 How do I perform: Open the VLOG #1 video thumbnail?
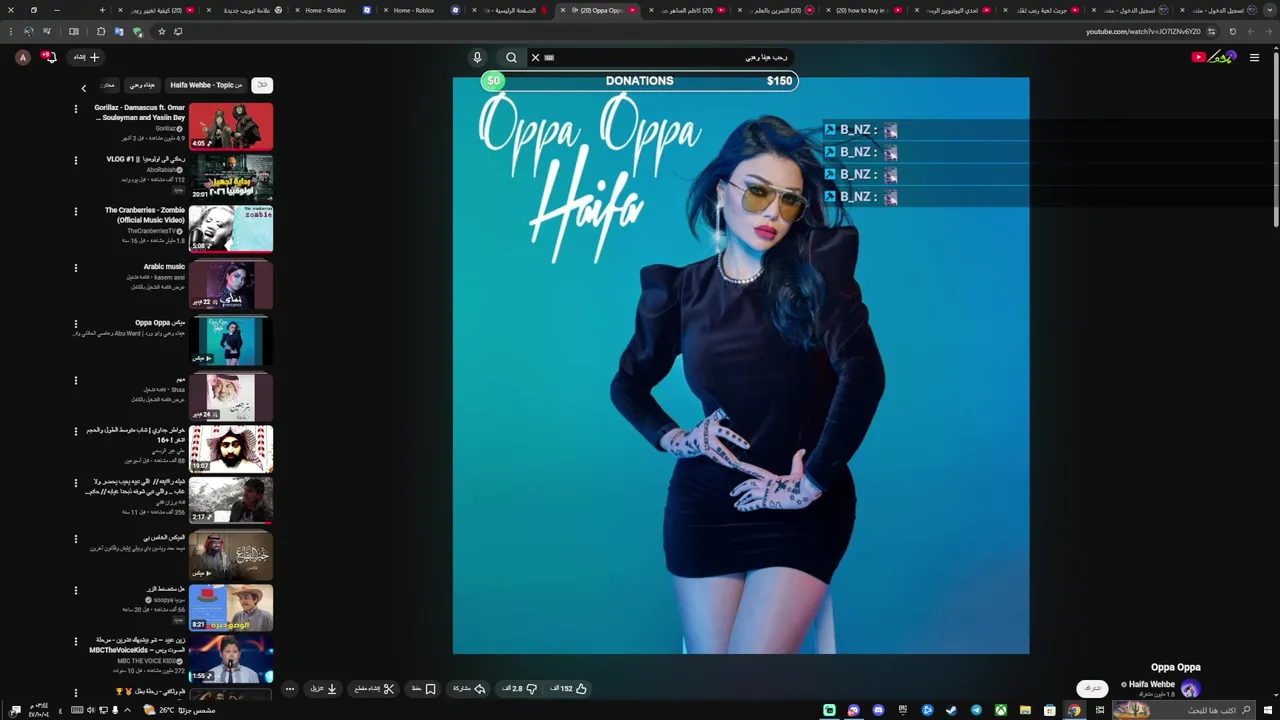231,177
